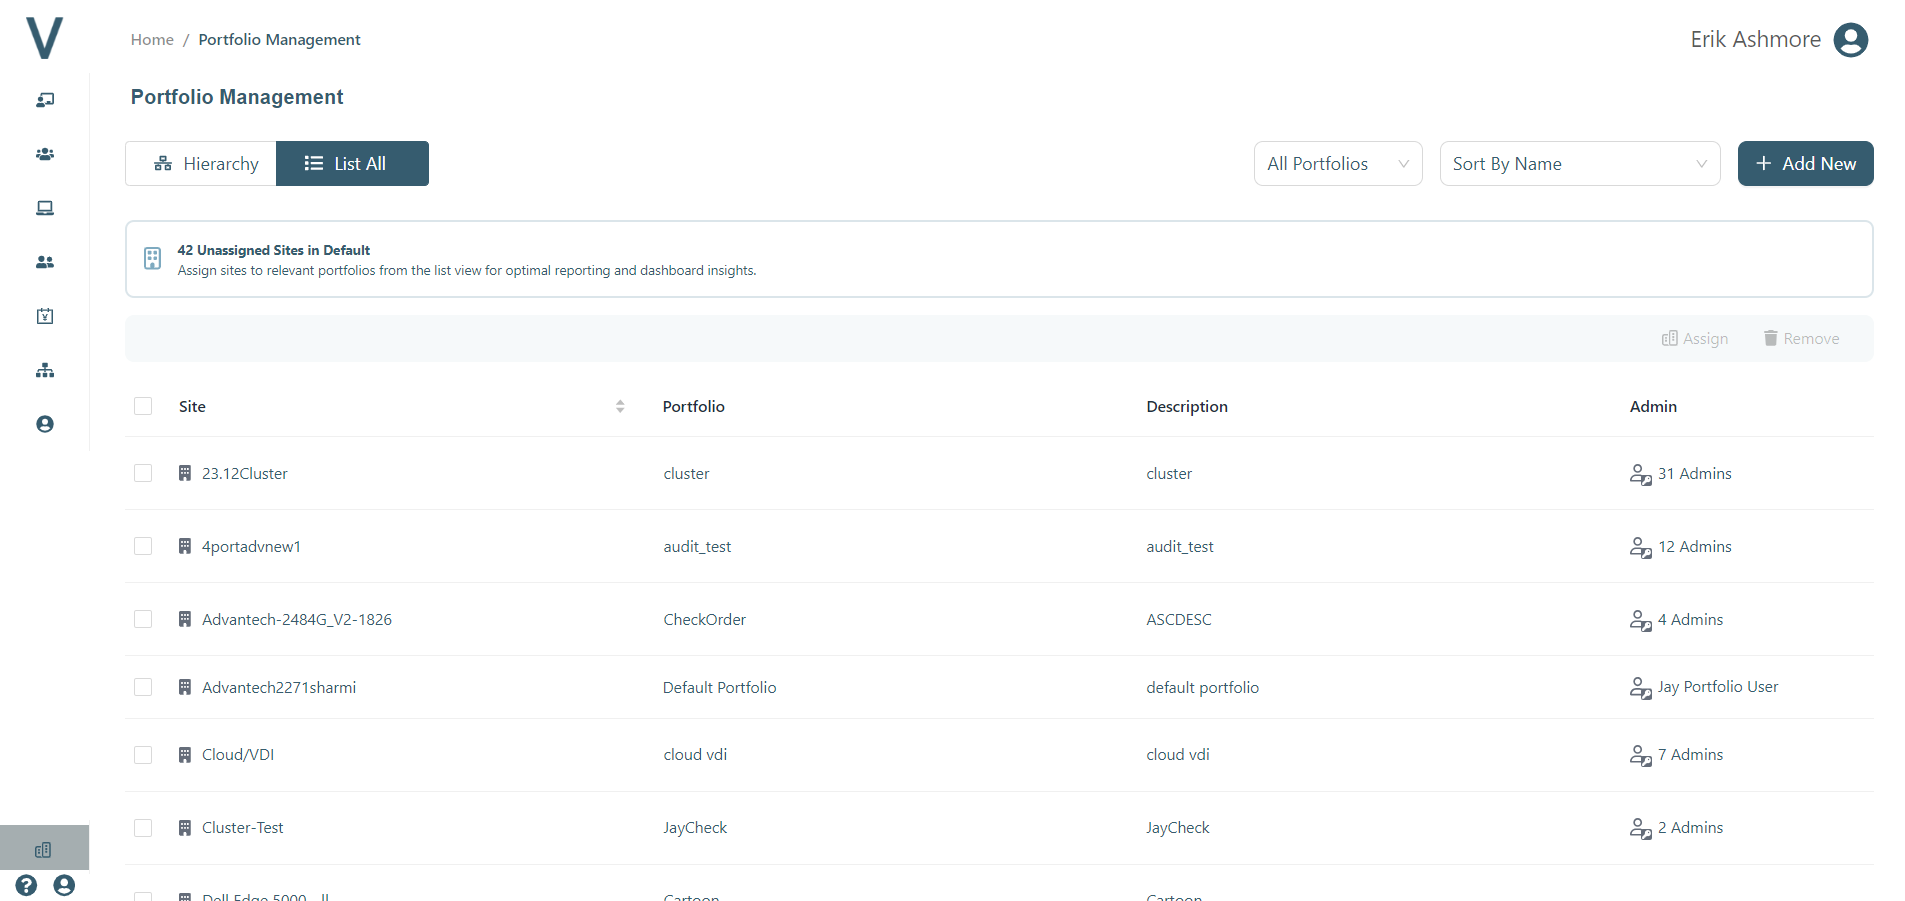Viewport: 1905px width, 901px height.
Task: Open the calendar billing icon in sidebar
Action: coord(45,316)
